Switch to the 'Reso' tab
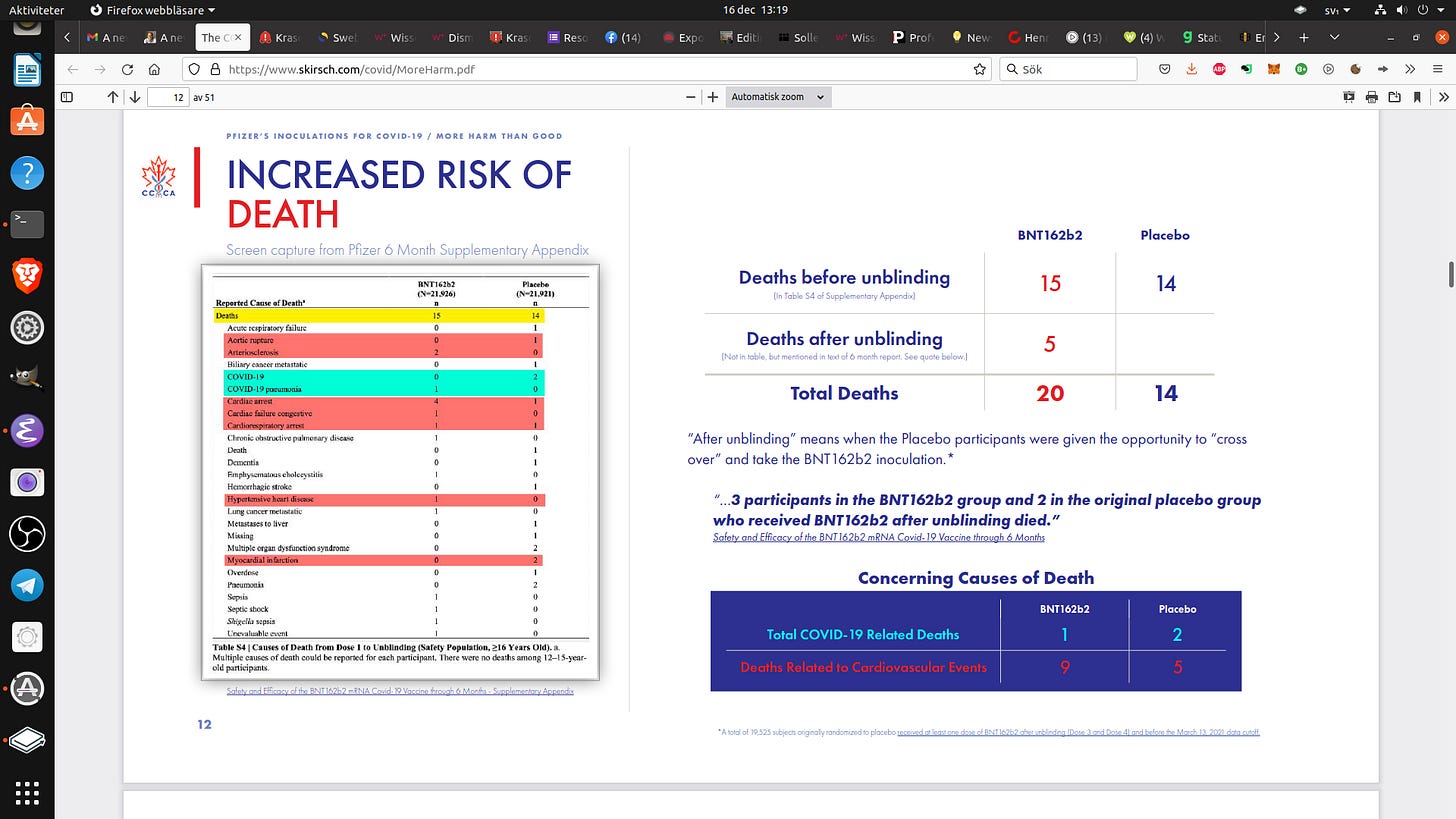 pyautogui.click(x=569, y=37)
